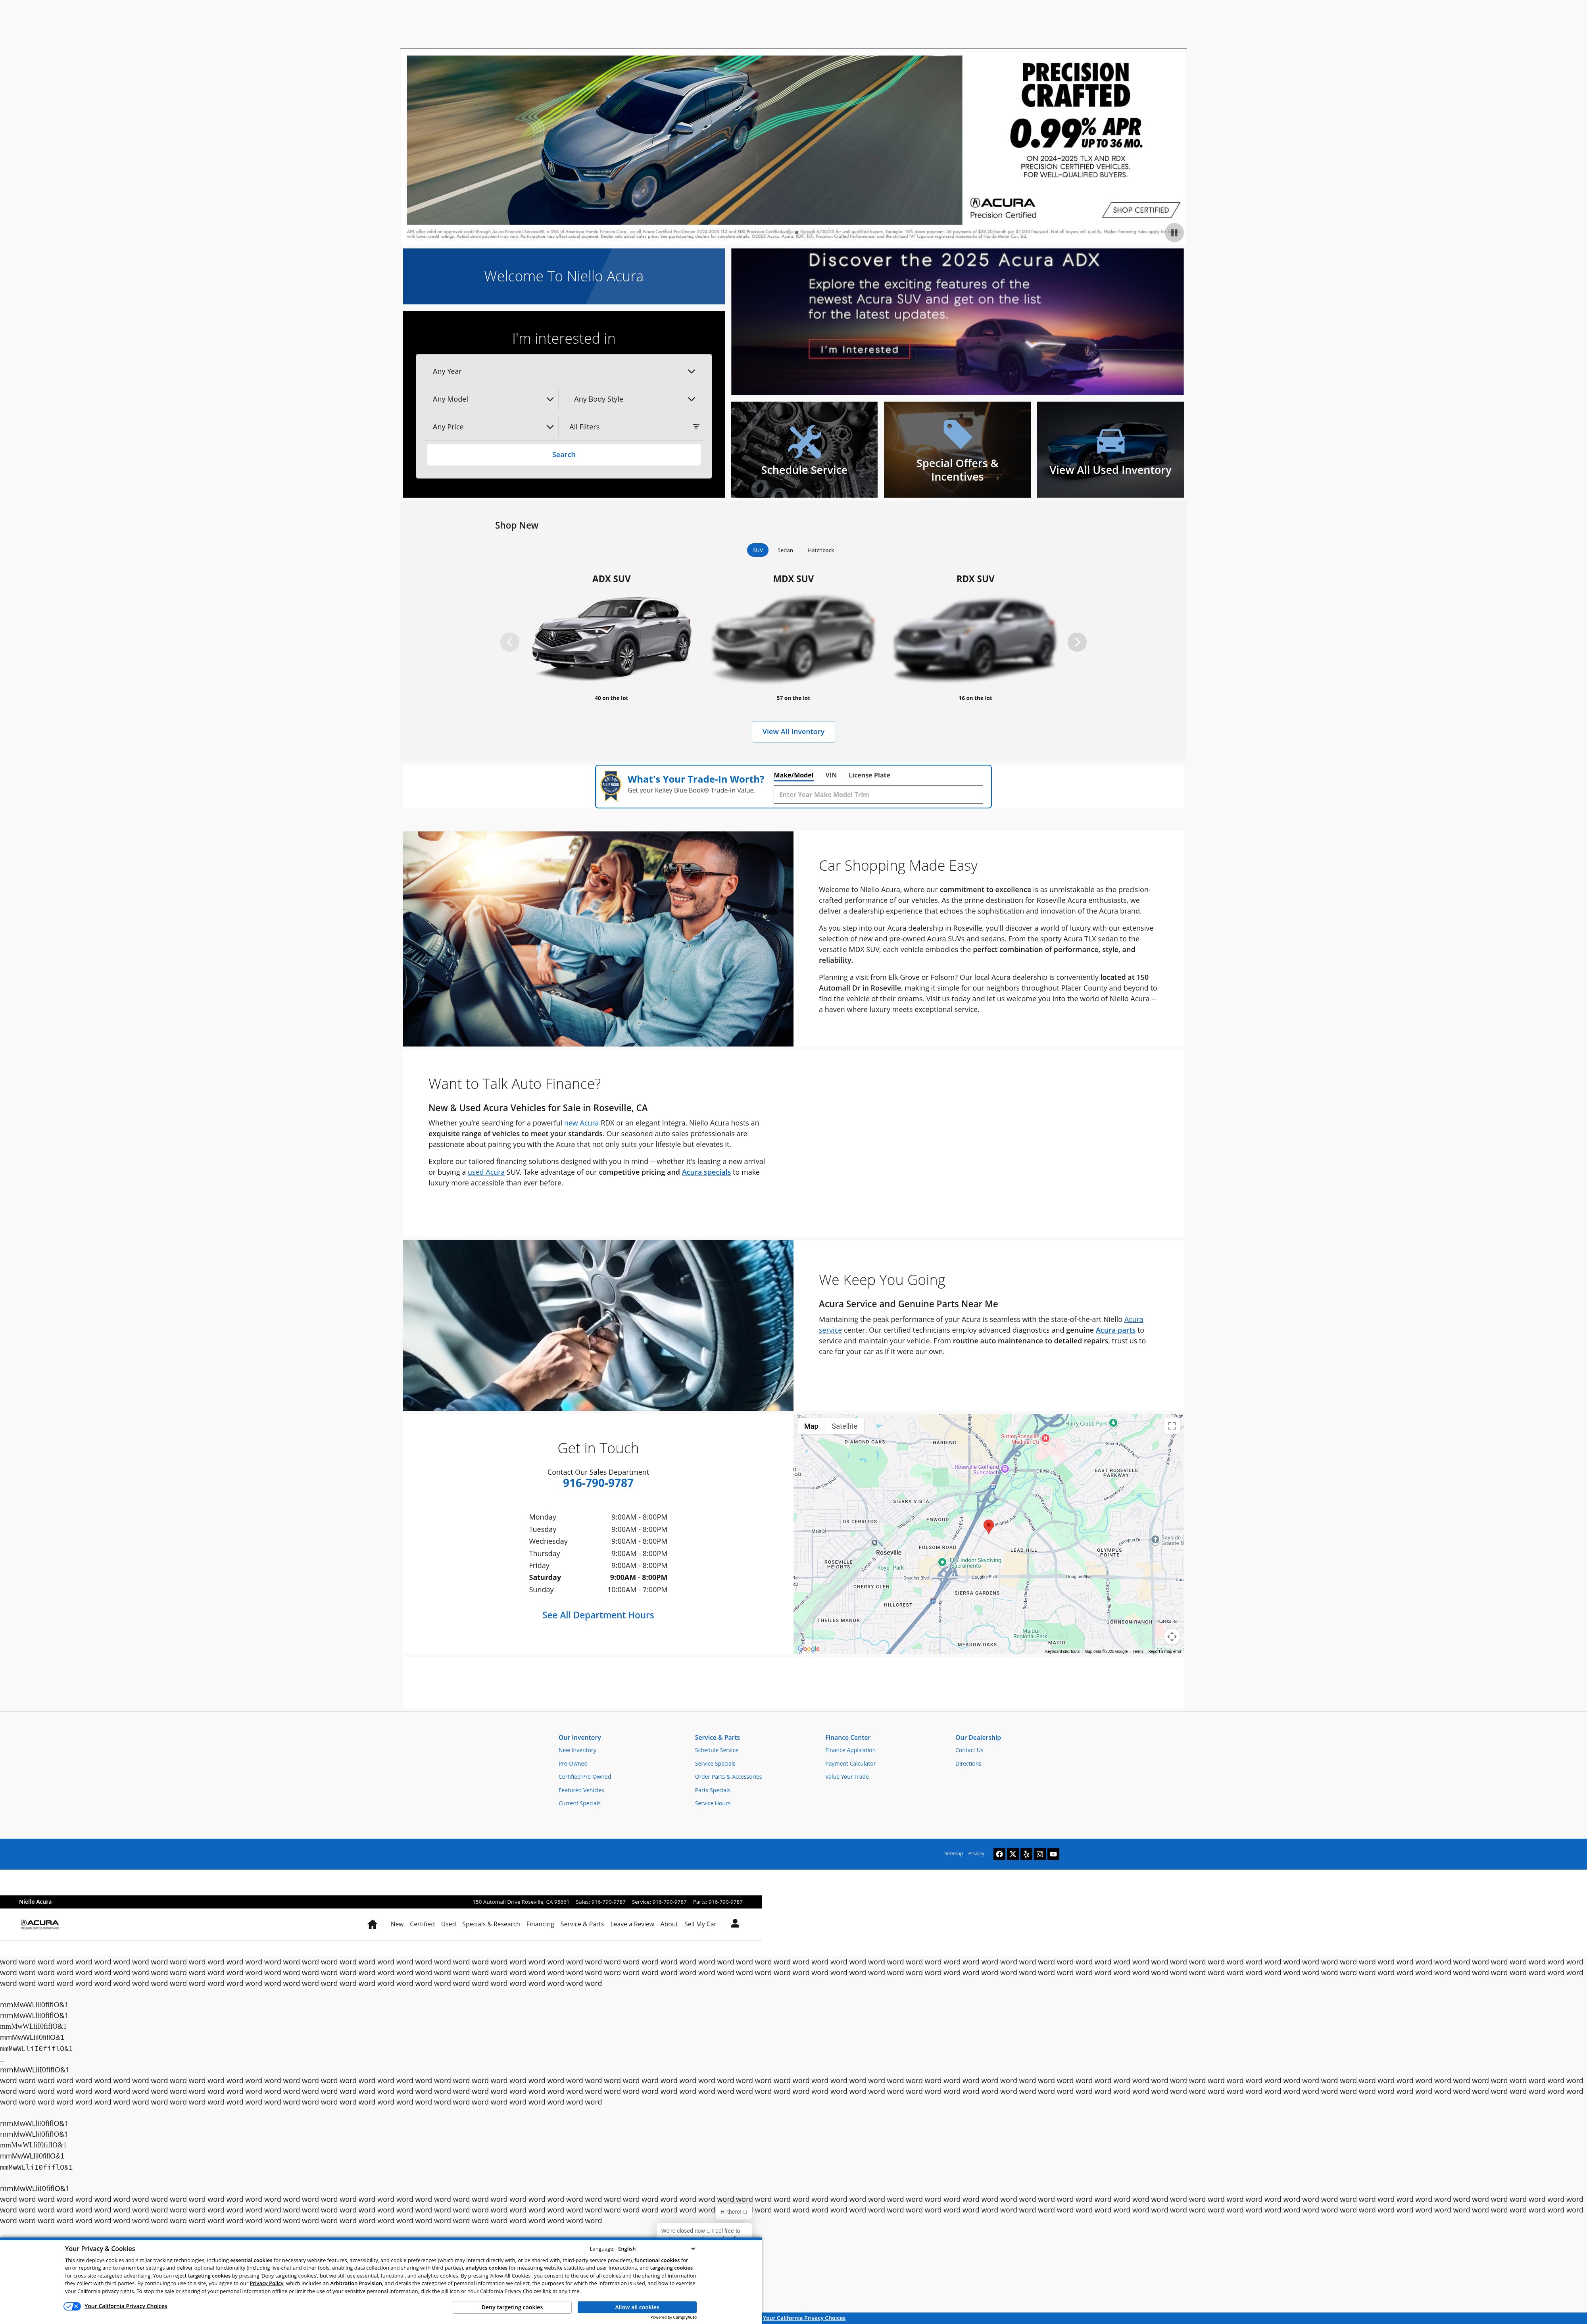Call sales number 916-790-9787
This screenshot has height=2324, width=1587.
coord(598,1483)
